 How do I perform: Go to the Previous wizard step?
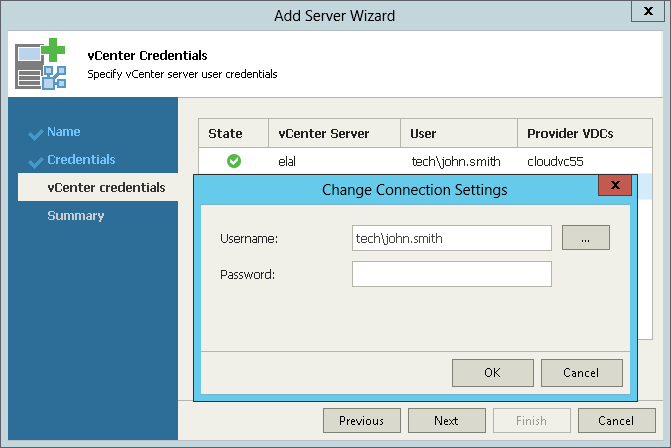[362, 421]
